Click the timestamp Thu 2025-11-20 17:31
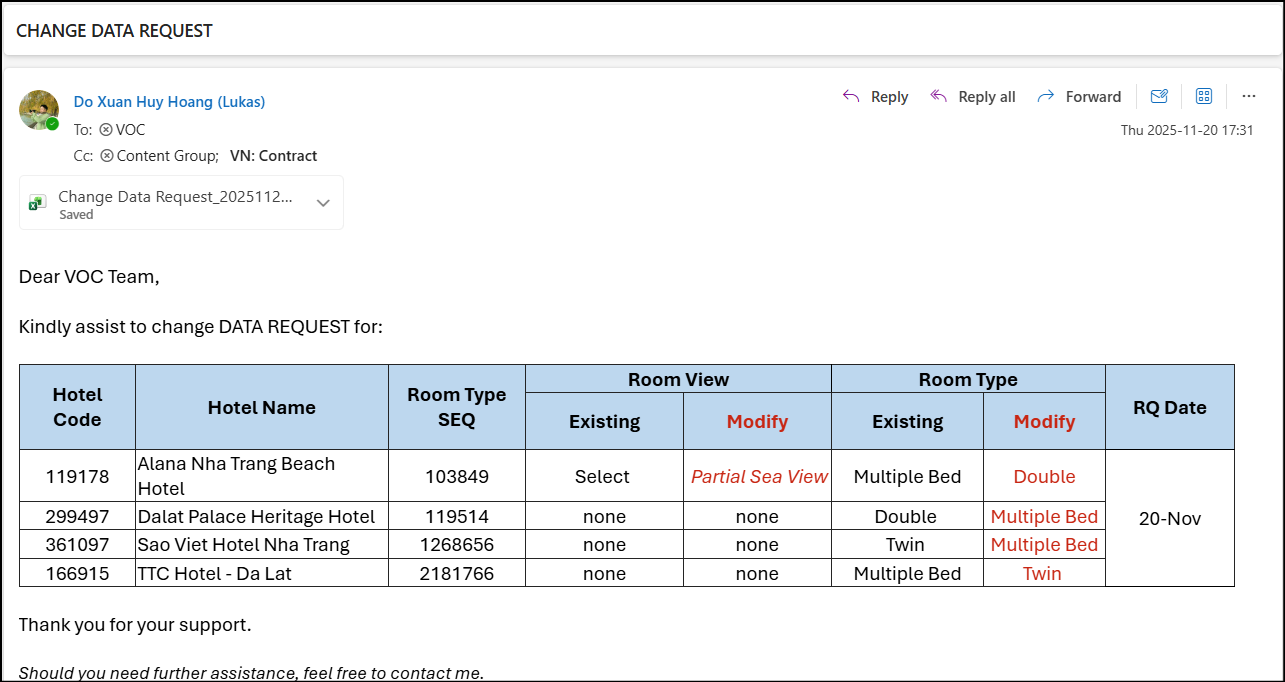1285x682 pixels. pos(1187,130)
